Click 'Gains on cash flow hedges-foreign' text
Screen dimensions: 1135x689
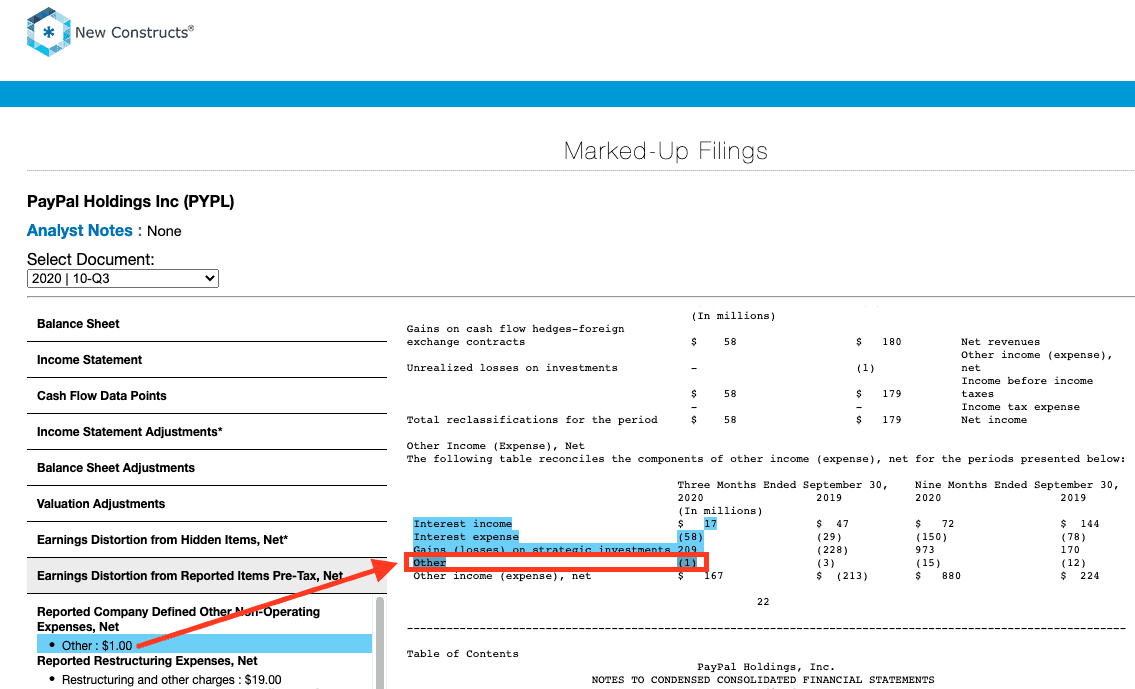pos(515,329)
